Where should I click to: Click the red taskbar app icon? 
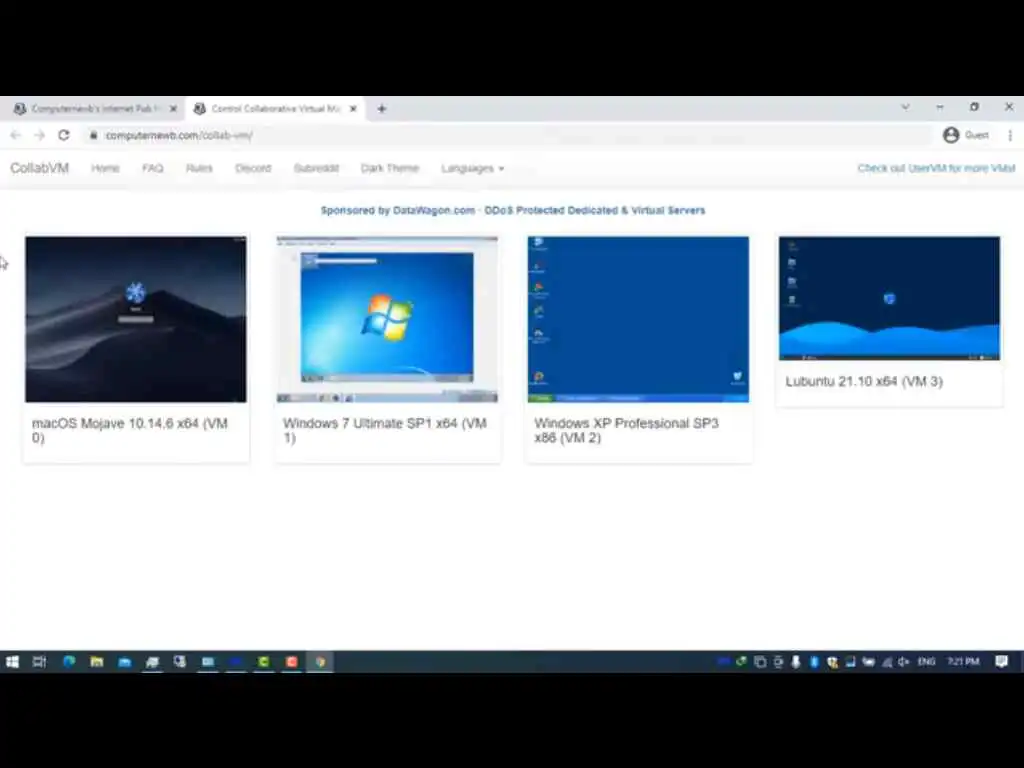click(292, 662)
